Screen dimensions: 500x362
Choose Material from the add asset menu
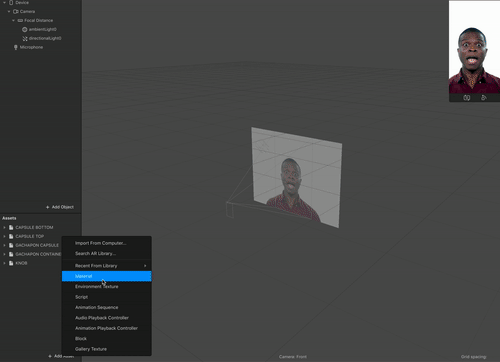click(106, 276)
